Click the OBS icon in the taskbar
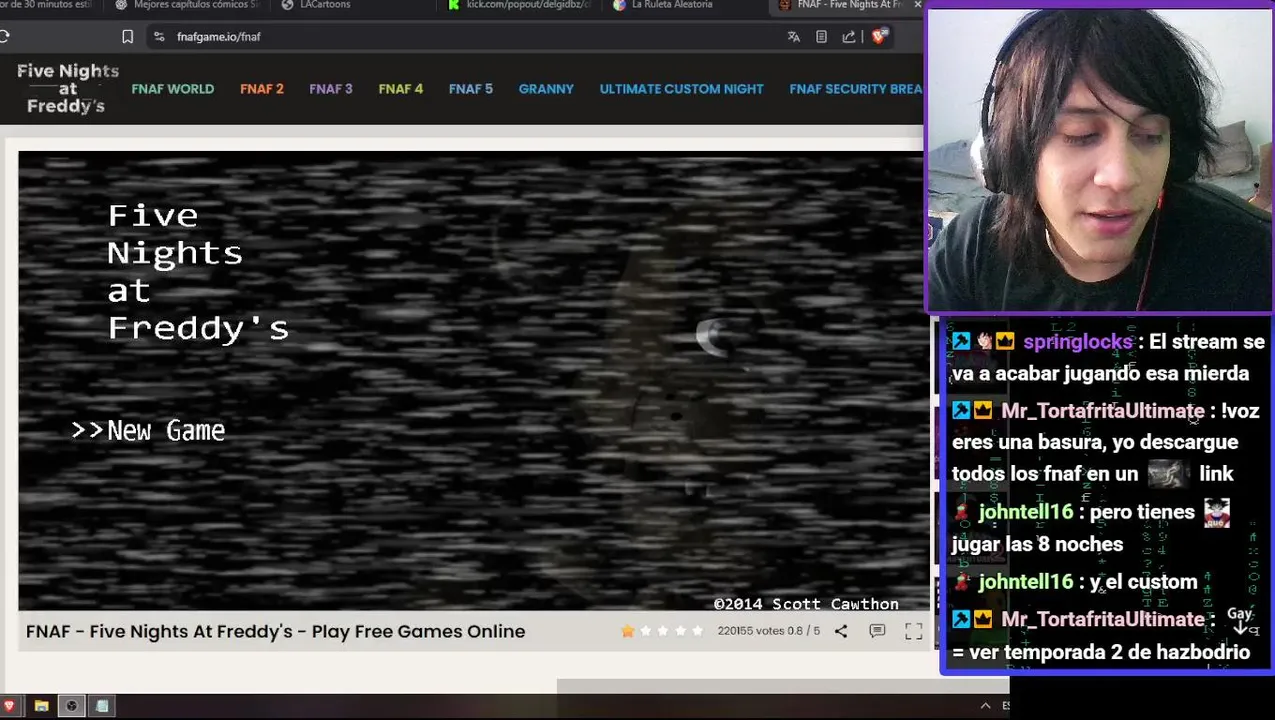Screen dimensions: 1275x720 pyautogui.click(x=71, y=706)
